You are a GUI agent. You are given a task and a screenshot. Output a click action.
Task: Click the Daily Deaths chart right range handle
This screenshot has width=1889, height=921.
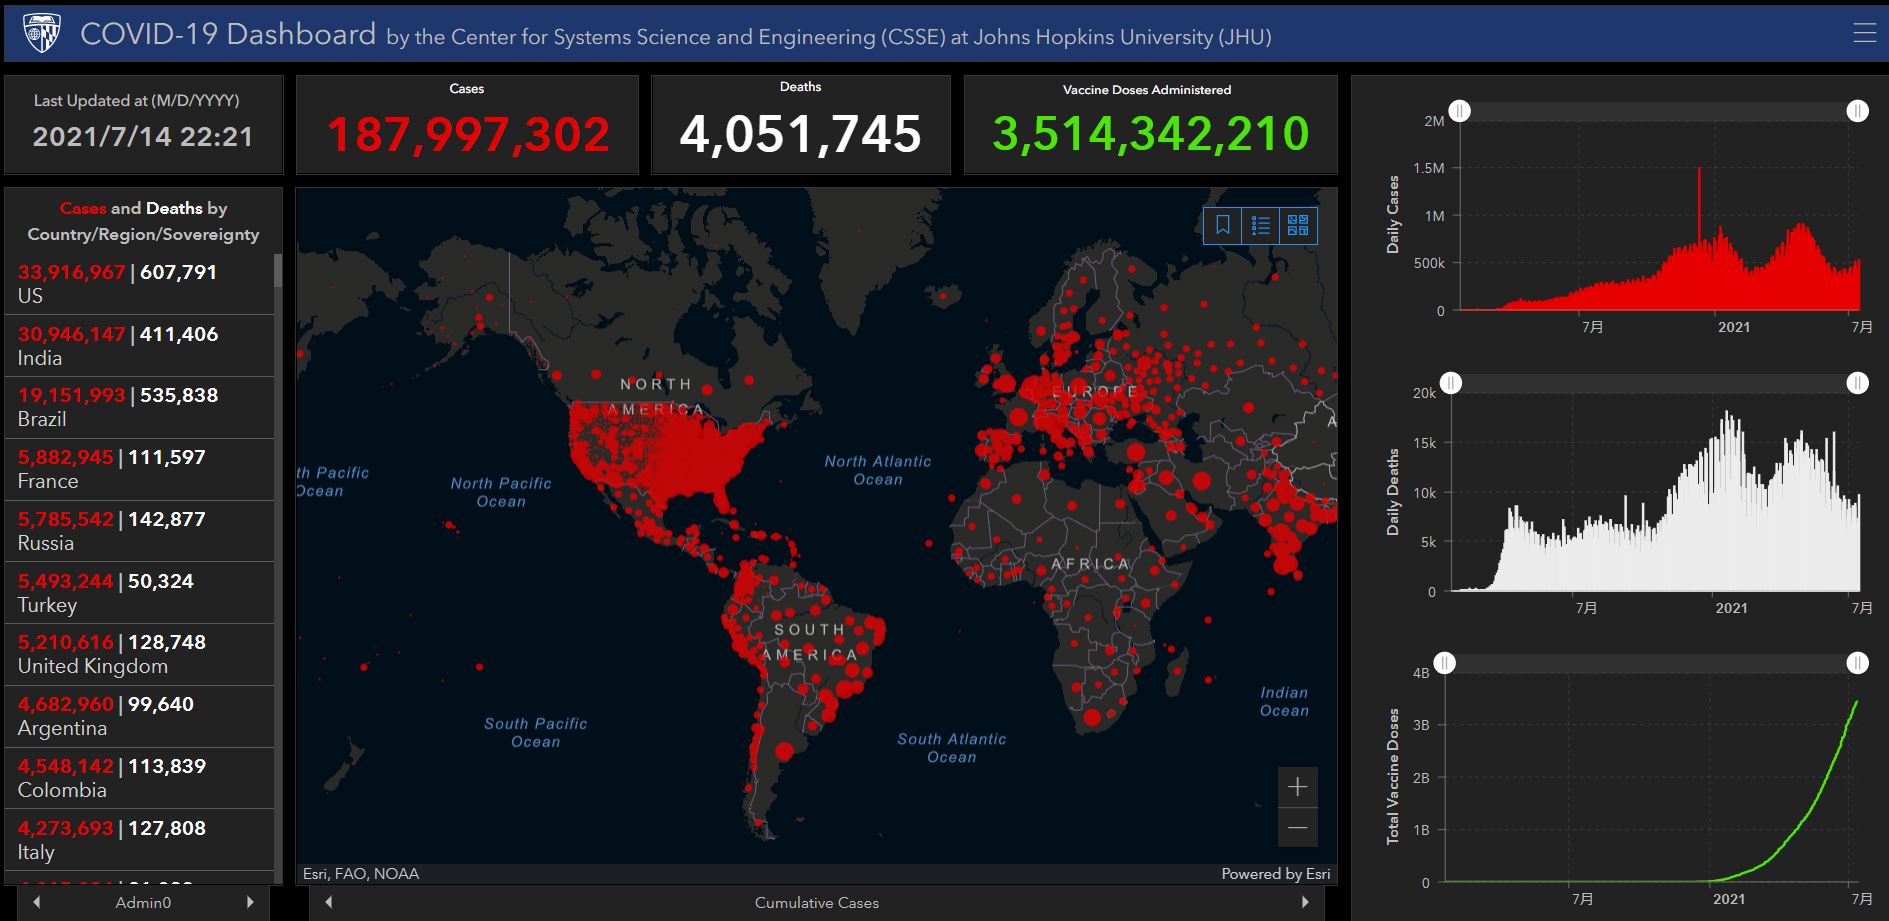1857,383
